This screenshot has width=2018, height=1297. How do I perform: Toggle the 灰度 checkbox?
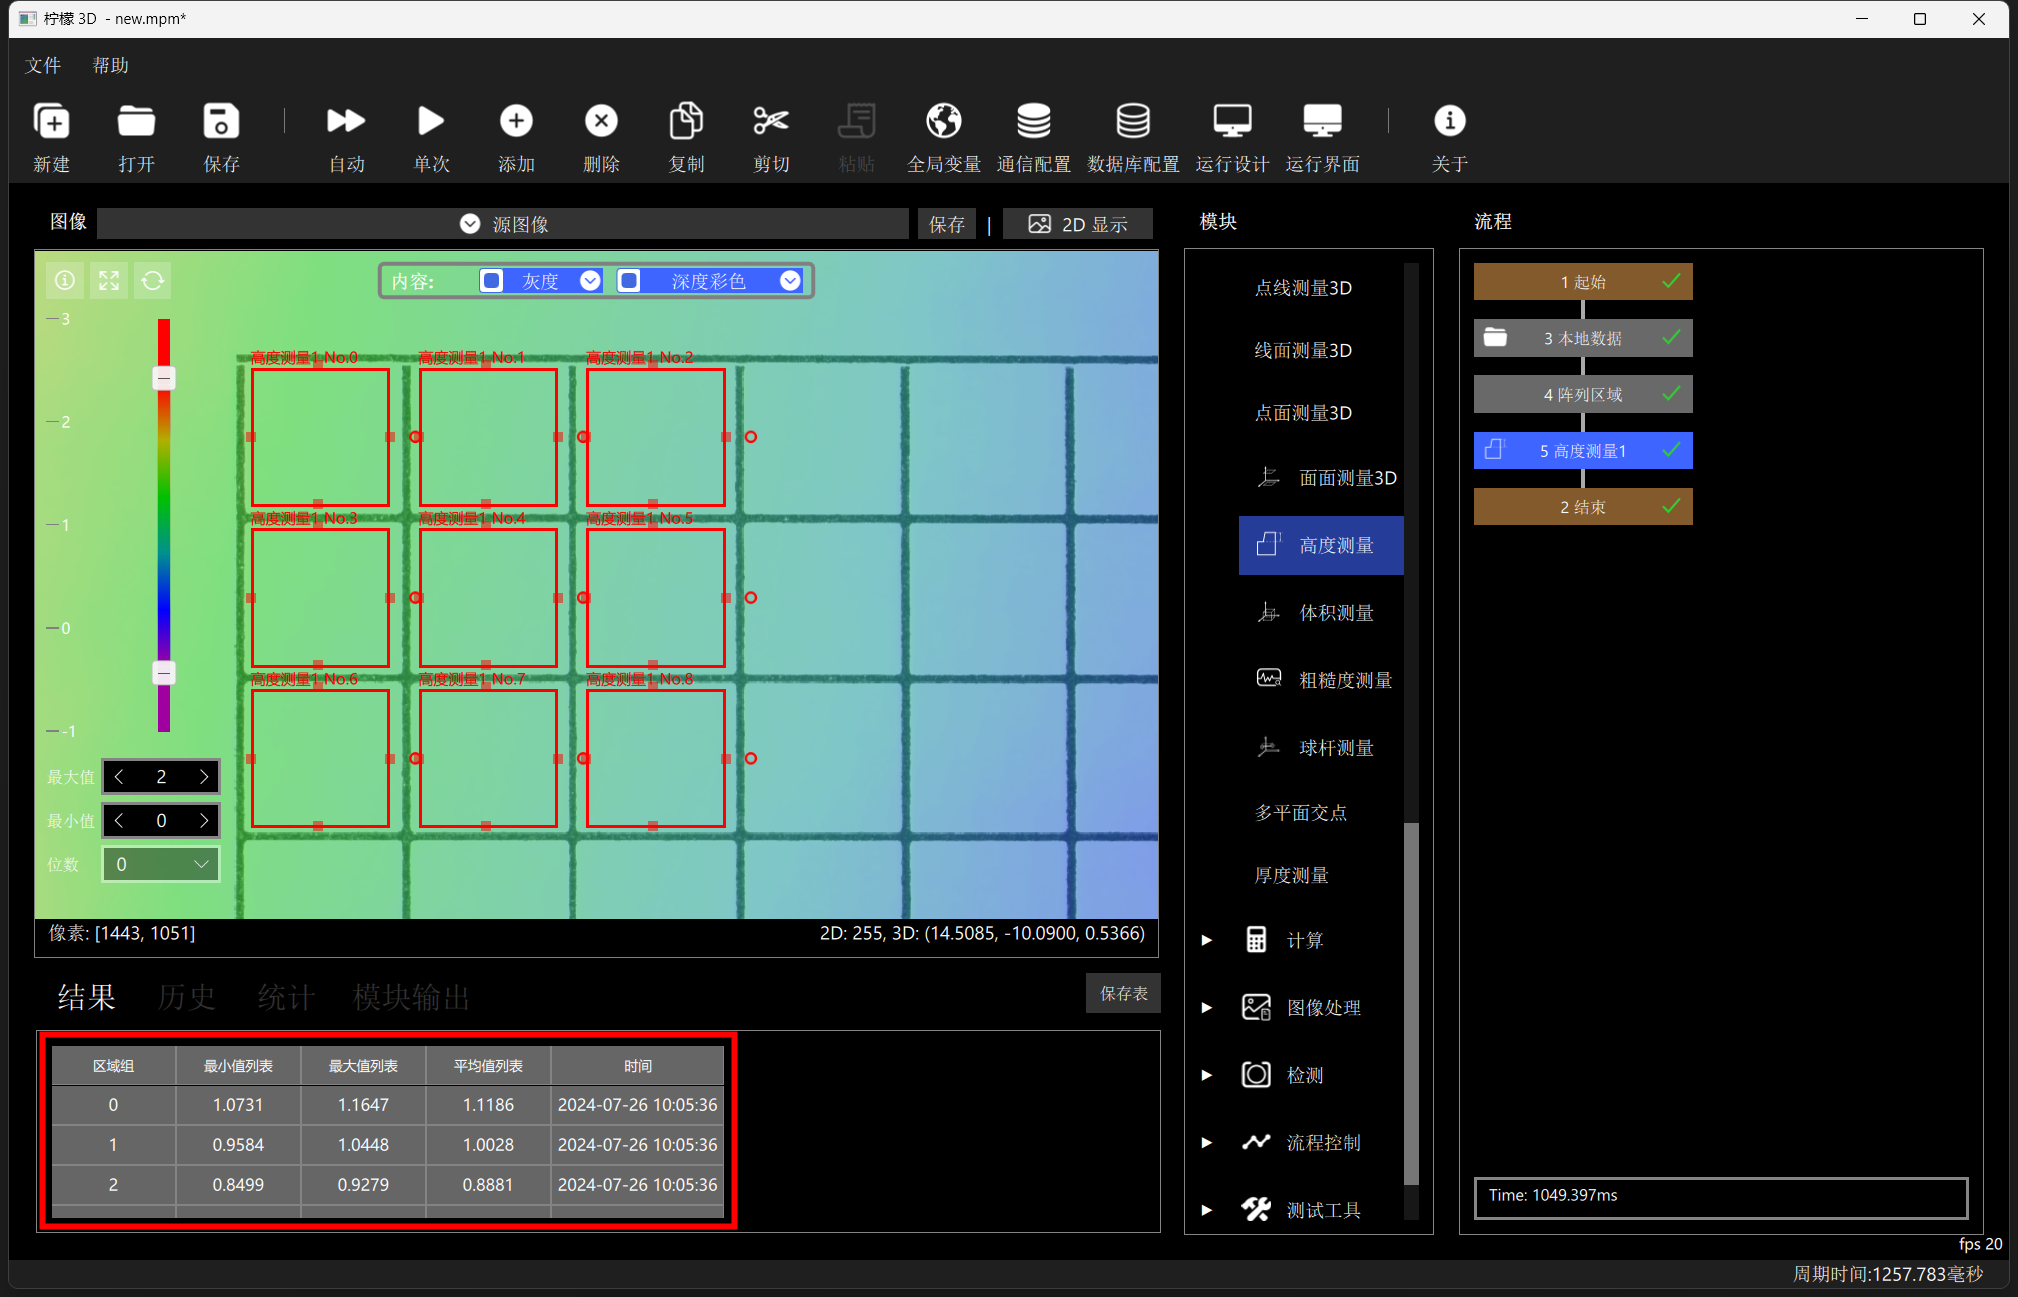(491, 281)
